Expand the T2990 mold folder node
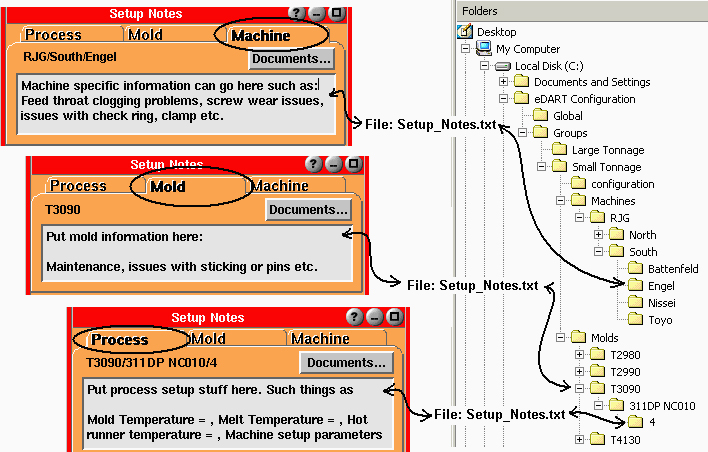The image size is (708, 452). pyautogui.click(x=579, y=372)
